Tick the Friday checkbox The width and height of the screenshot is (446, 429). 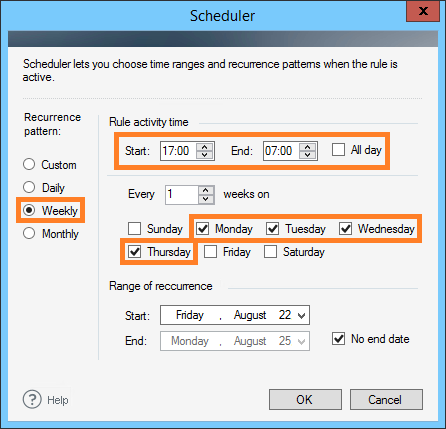(211, 252)
